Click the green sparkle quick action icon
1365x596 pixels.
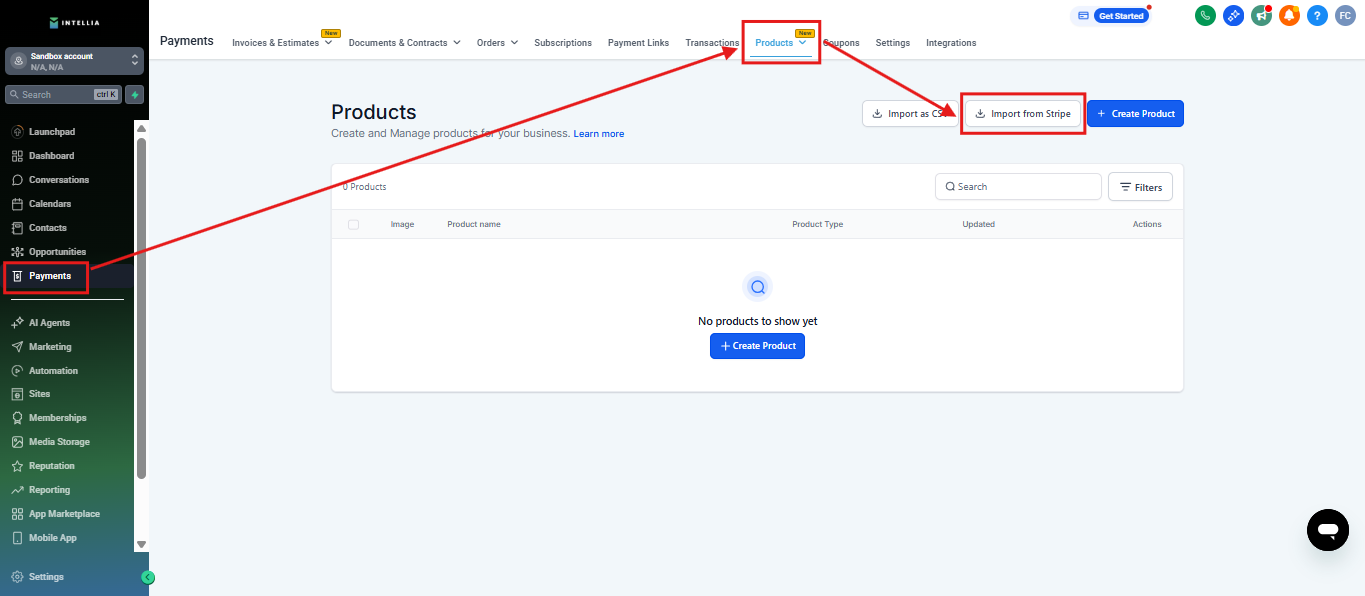[135, 94]
